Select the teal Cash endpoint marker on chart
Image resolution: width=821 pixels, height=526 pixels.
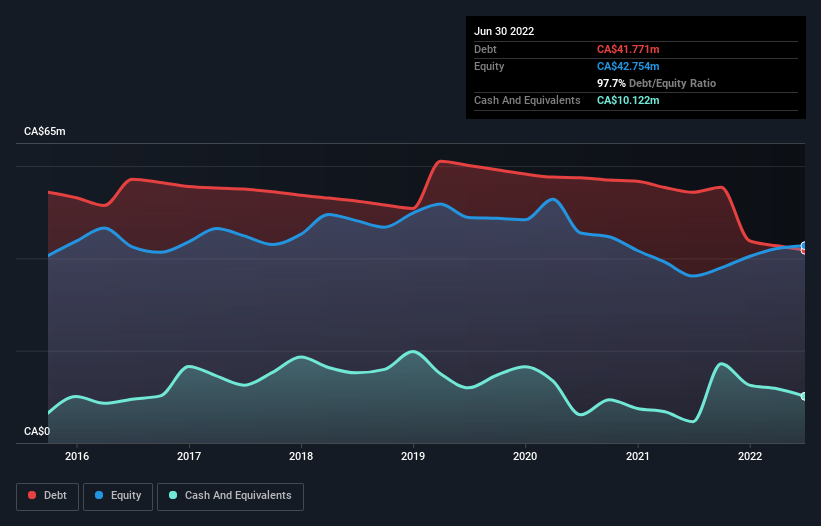point(804,396)
